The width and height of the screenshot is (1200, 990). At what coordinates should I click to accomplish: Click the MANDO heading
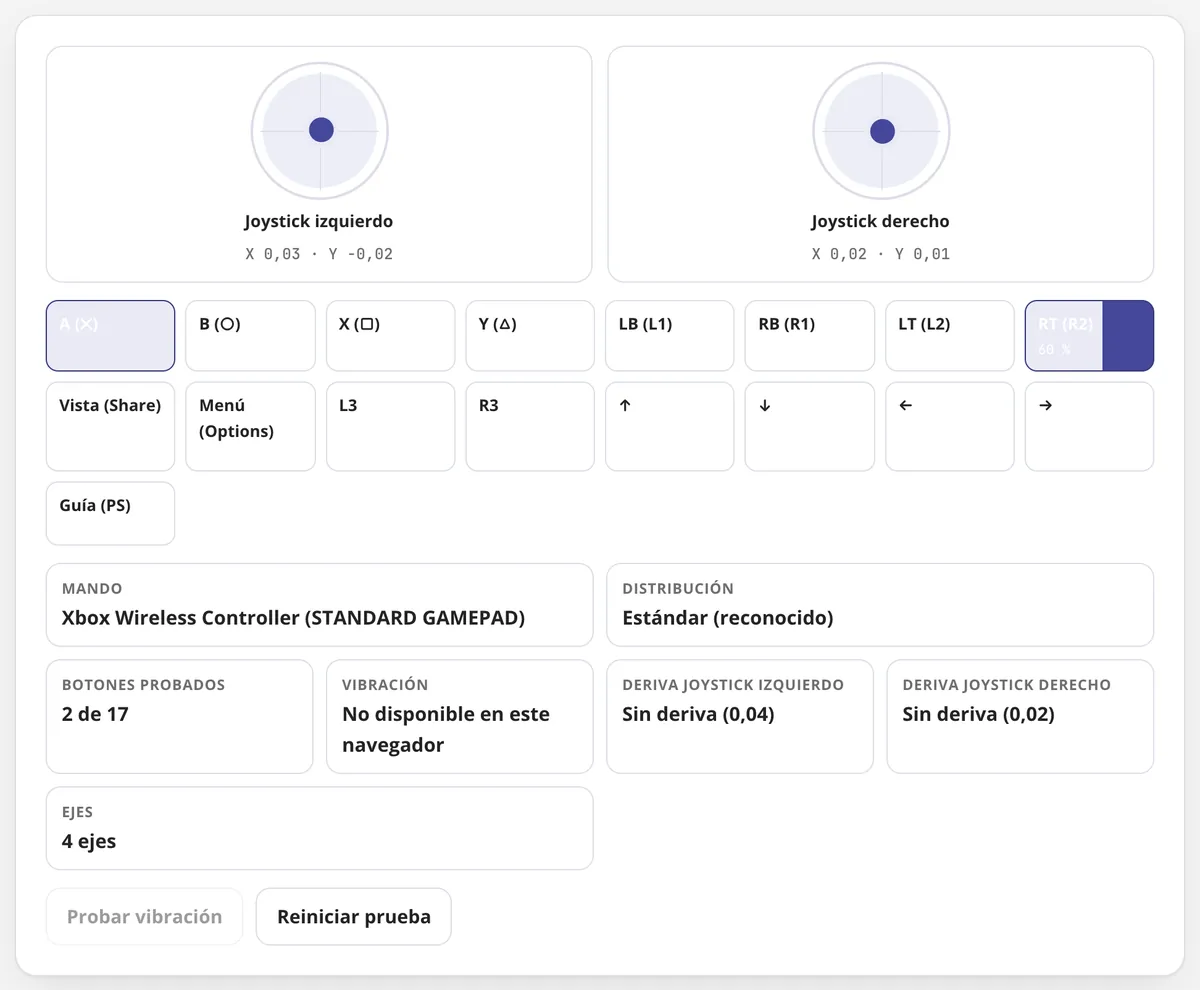(x=92, y=589)
